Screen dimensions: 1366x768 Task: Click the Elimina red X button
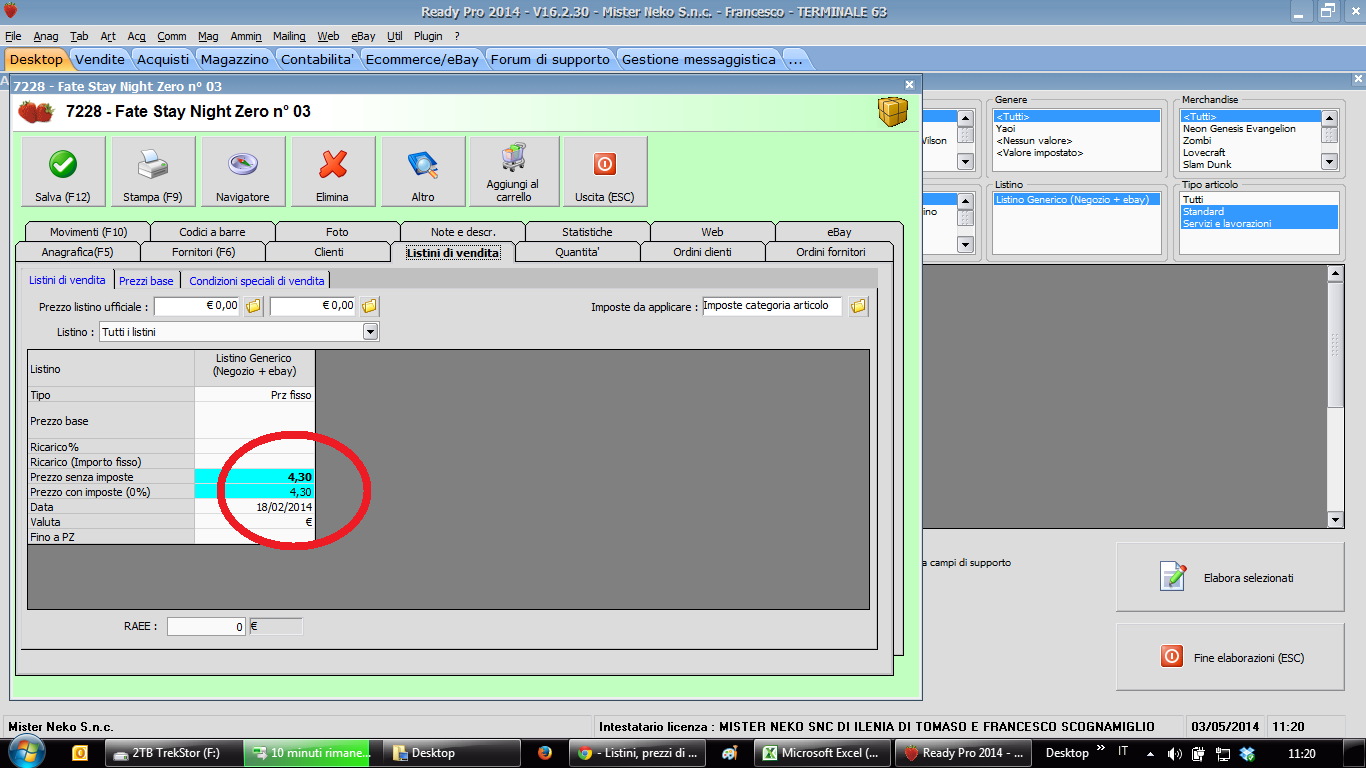333,172
